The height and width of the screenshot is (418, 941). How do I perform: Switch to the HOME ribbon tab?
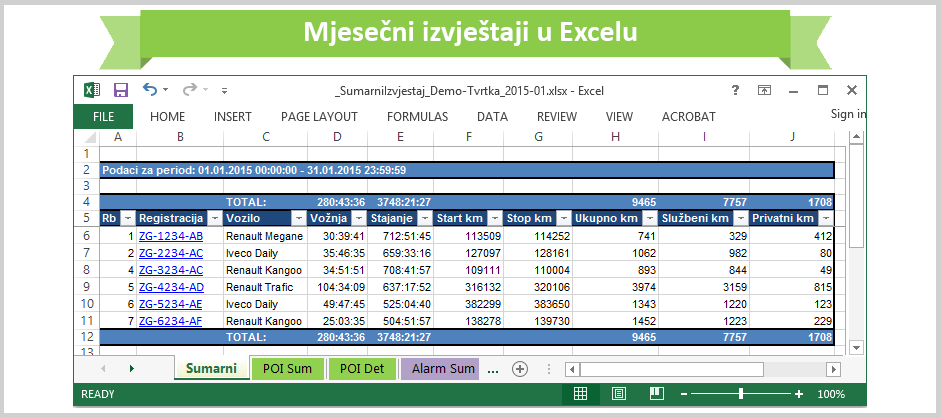(x=167, y=117)
